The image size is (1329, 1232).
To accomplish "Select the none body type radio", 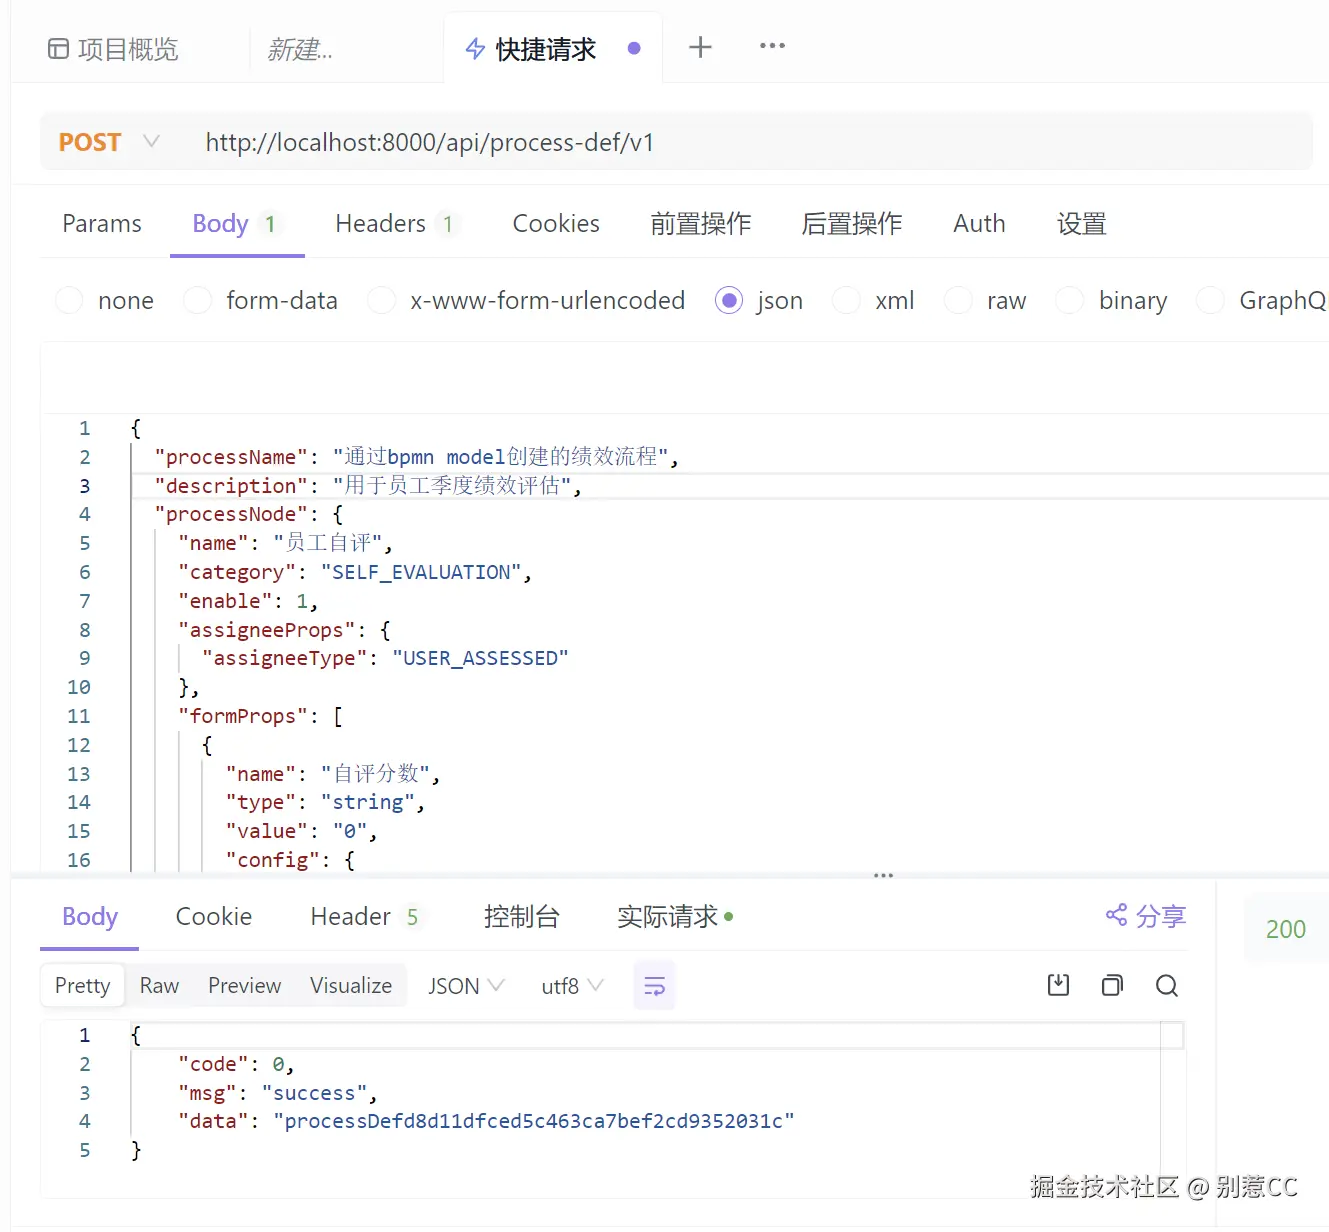I will [x=69, y=300].
